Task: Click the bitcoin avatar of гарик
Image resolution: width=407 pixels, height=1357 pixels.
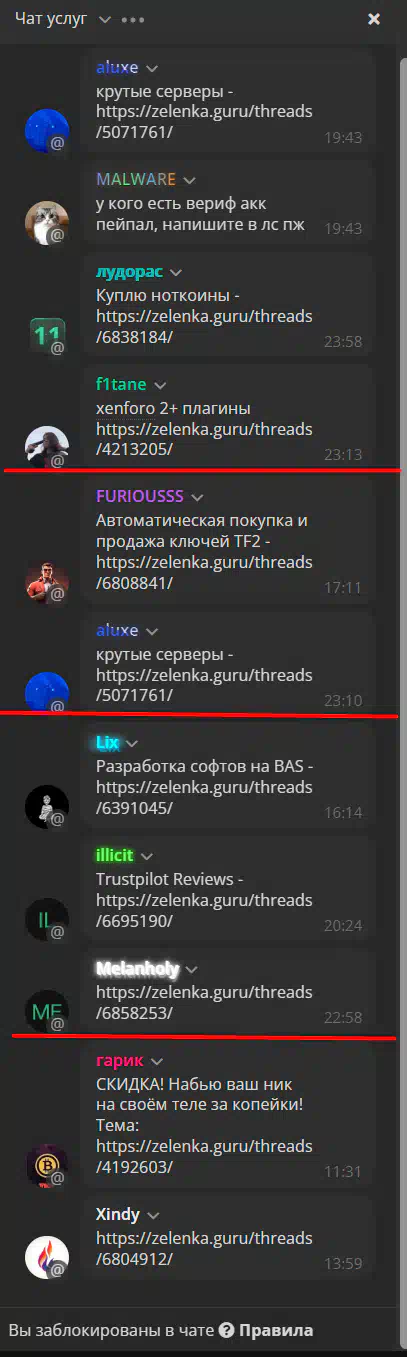Action: tap(46, 1166)
